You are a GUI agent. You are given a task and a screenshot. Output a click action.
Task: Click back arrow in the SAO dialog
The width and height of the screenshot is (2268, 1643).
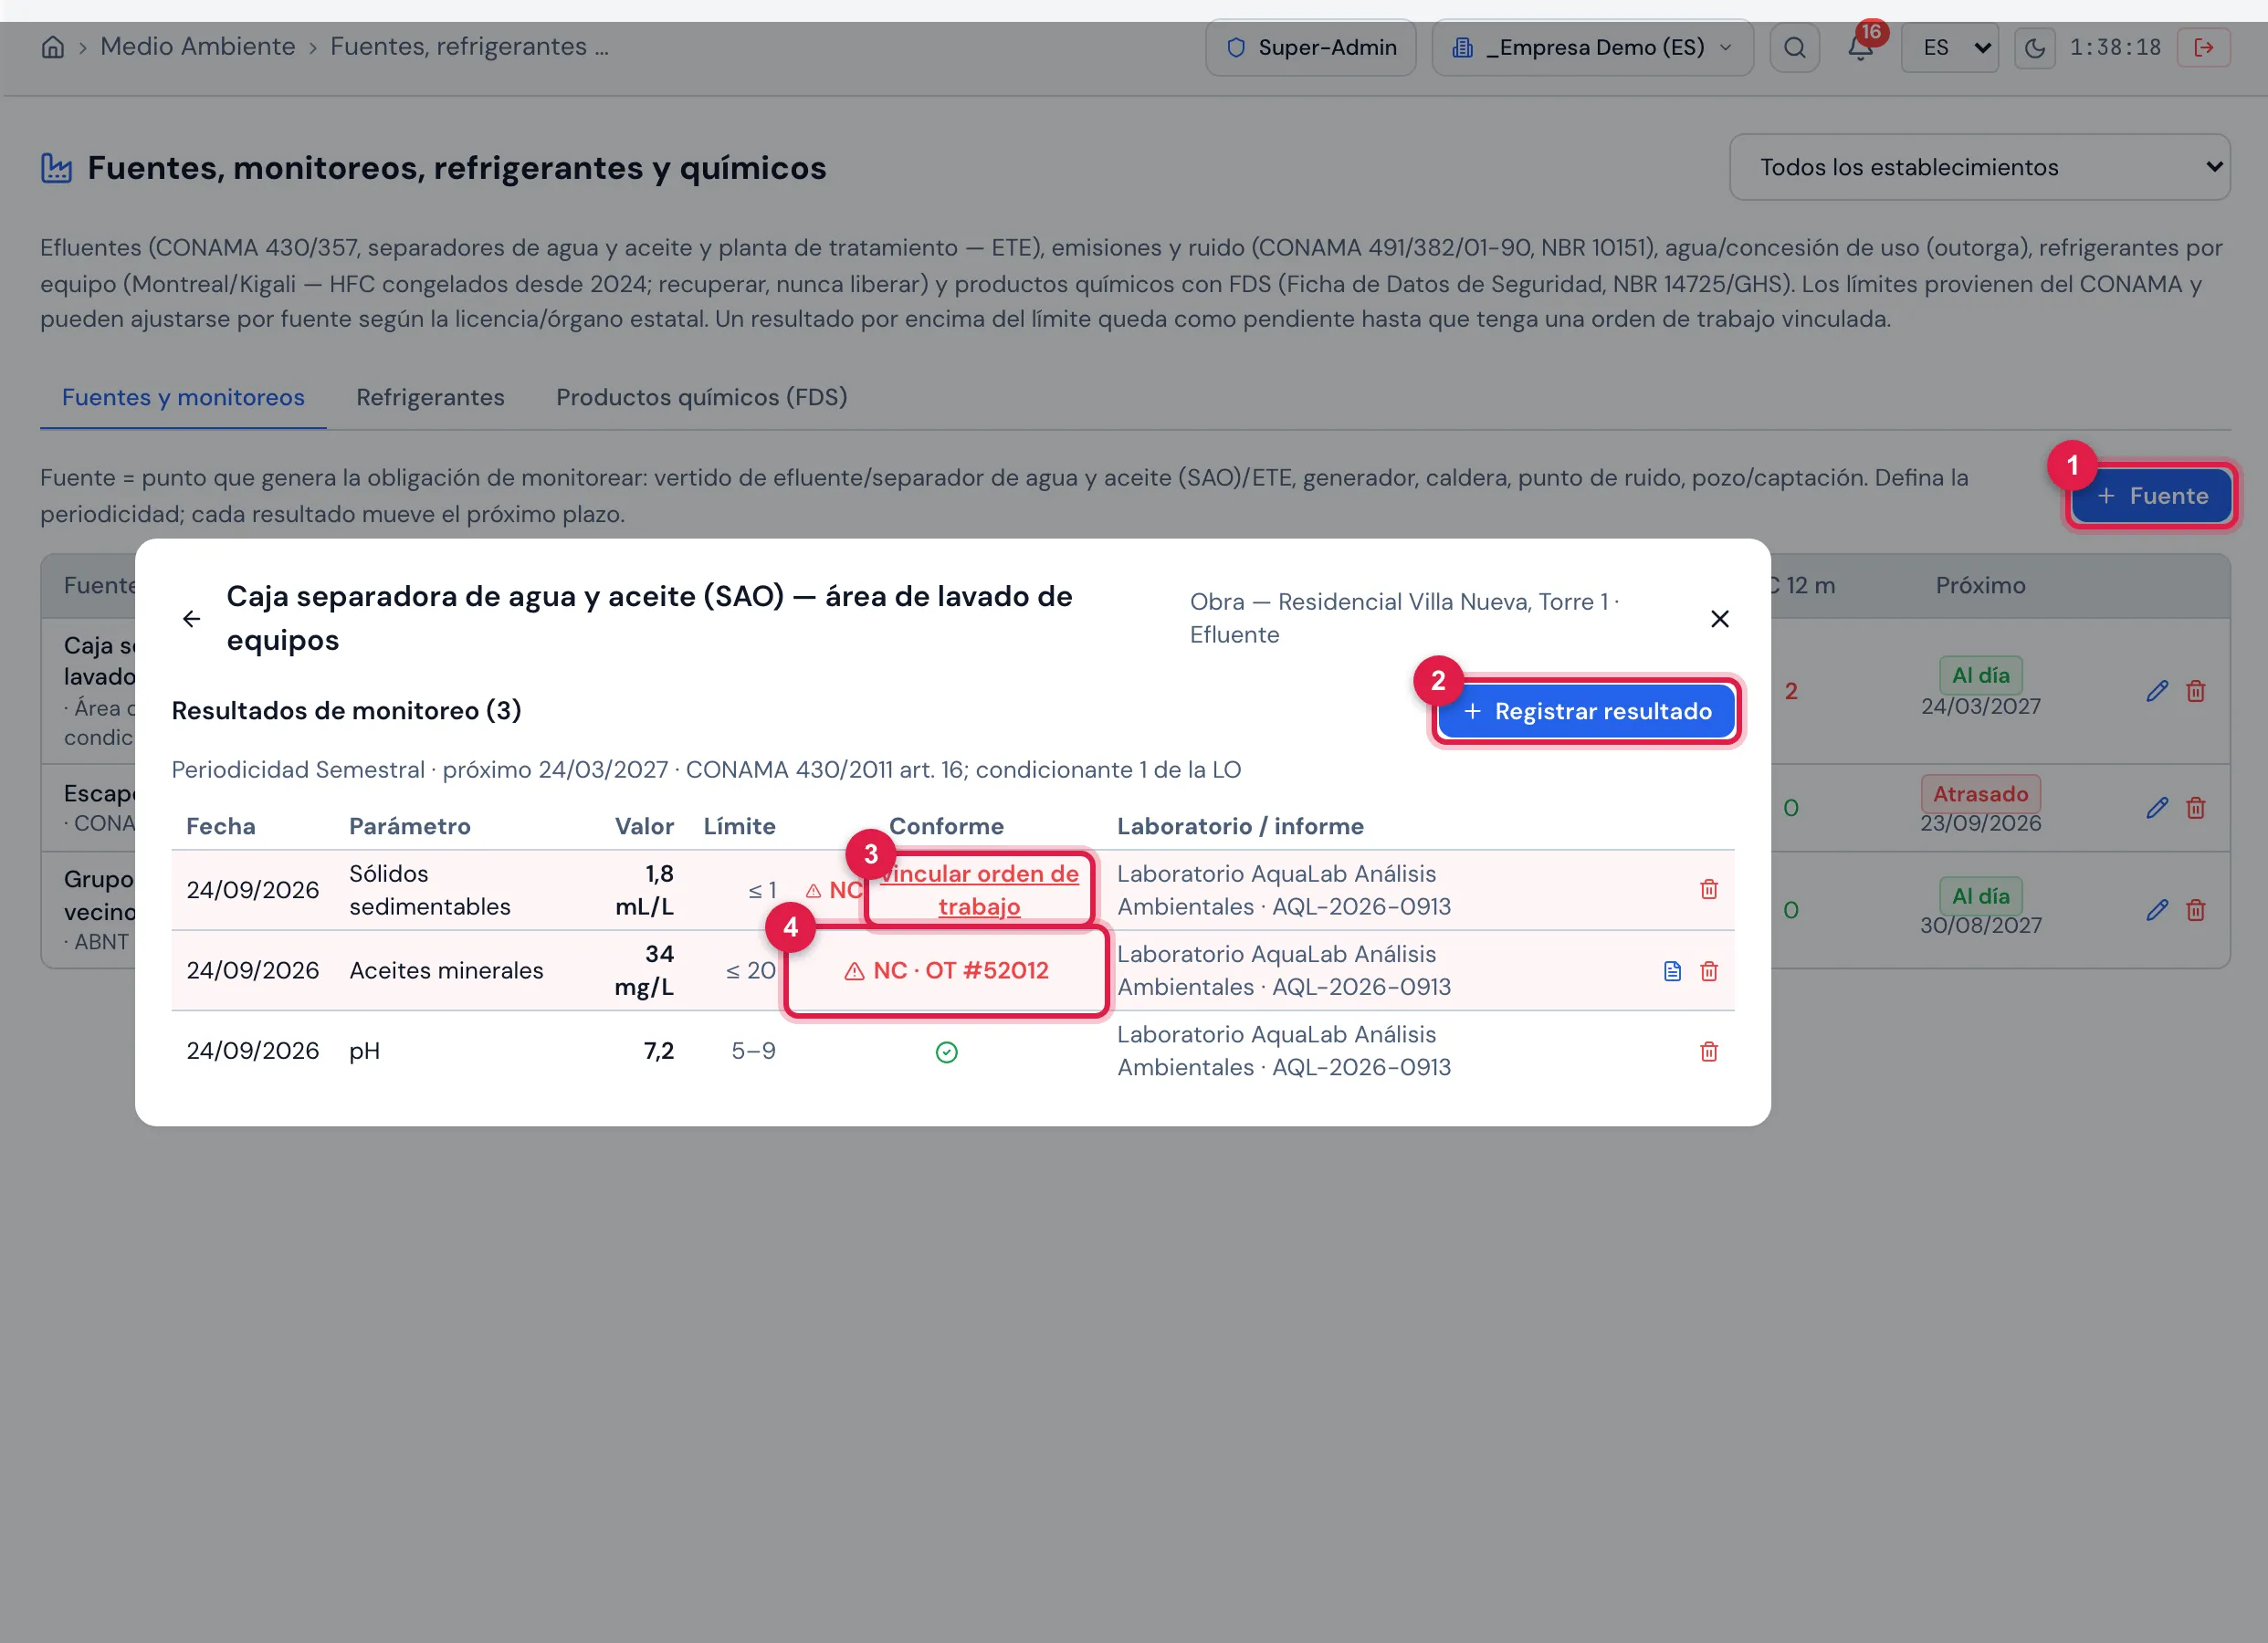191,619
